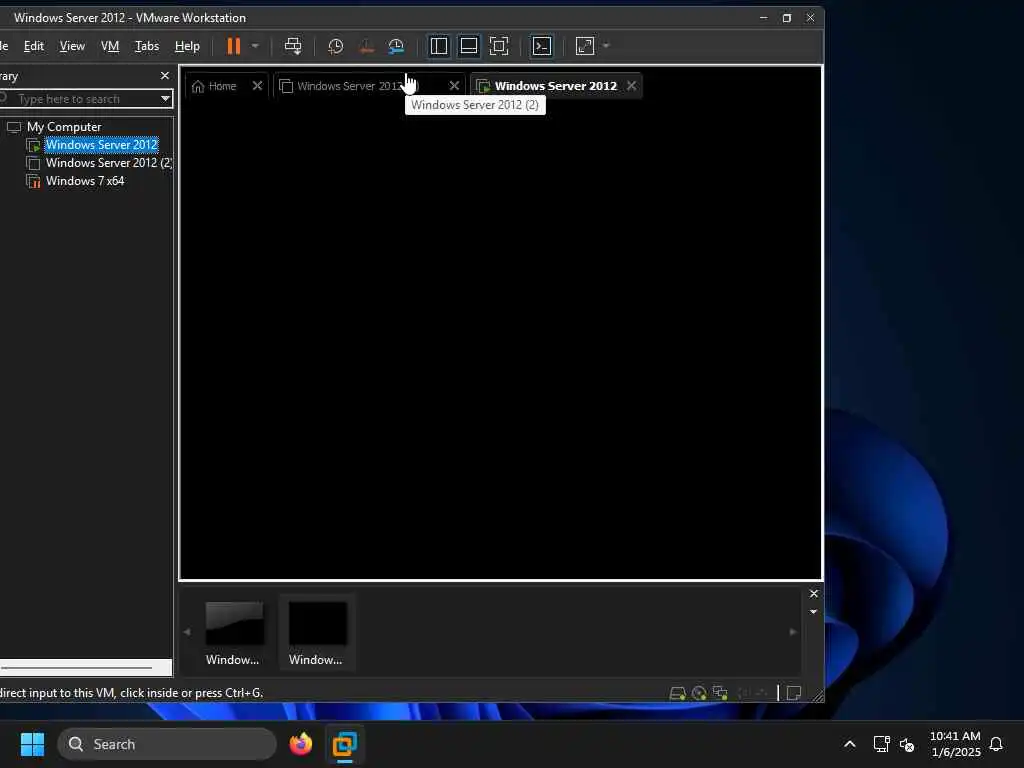Show hidden system tray icons chevron
The width and height of the screenshot is (1024, 768).
(850, 744)
